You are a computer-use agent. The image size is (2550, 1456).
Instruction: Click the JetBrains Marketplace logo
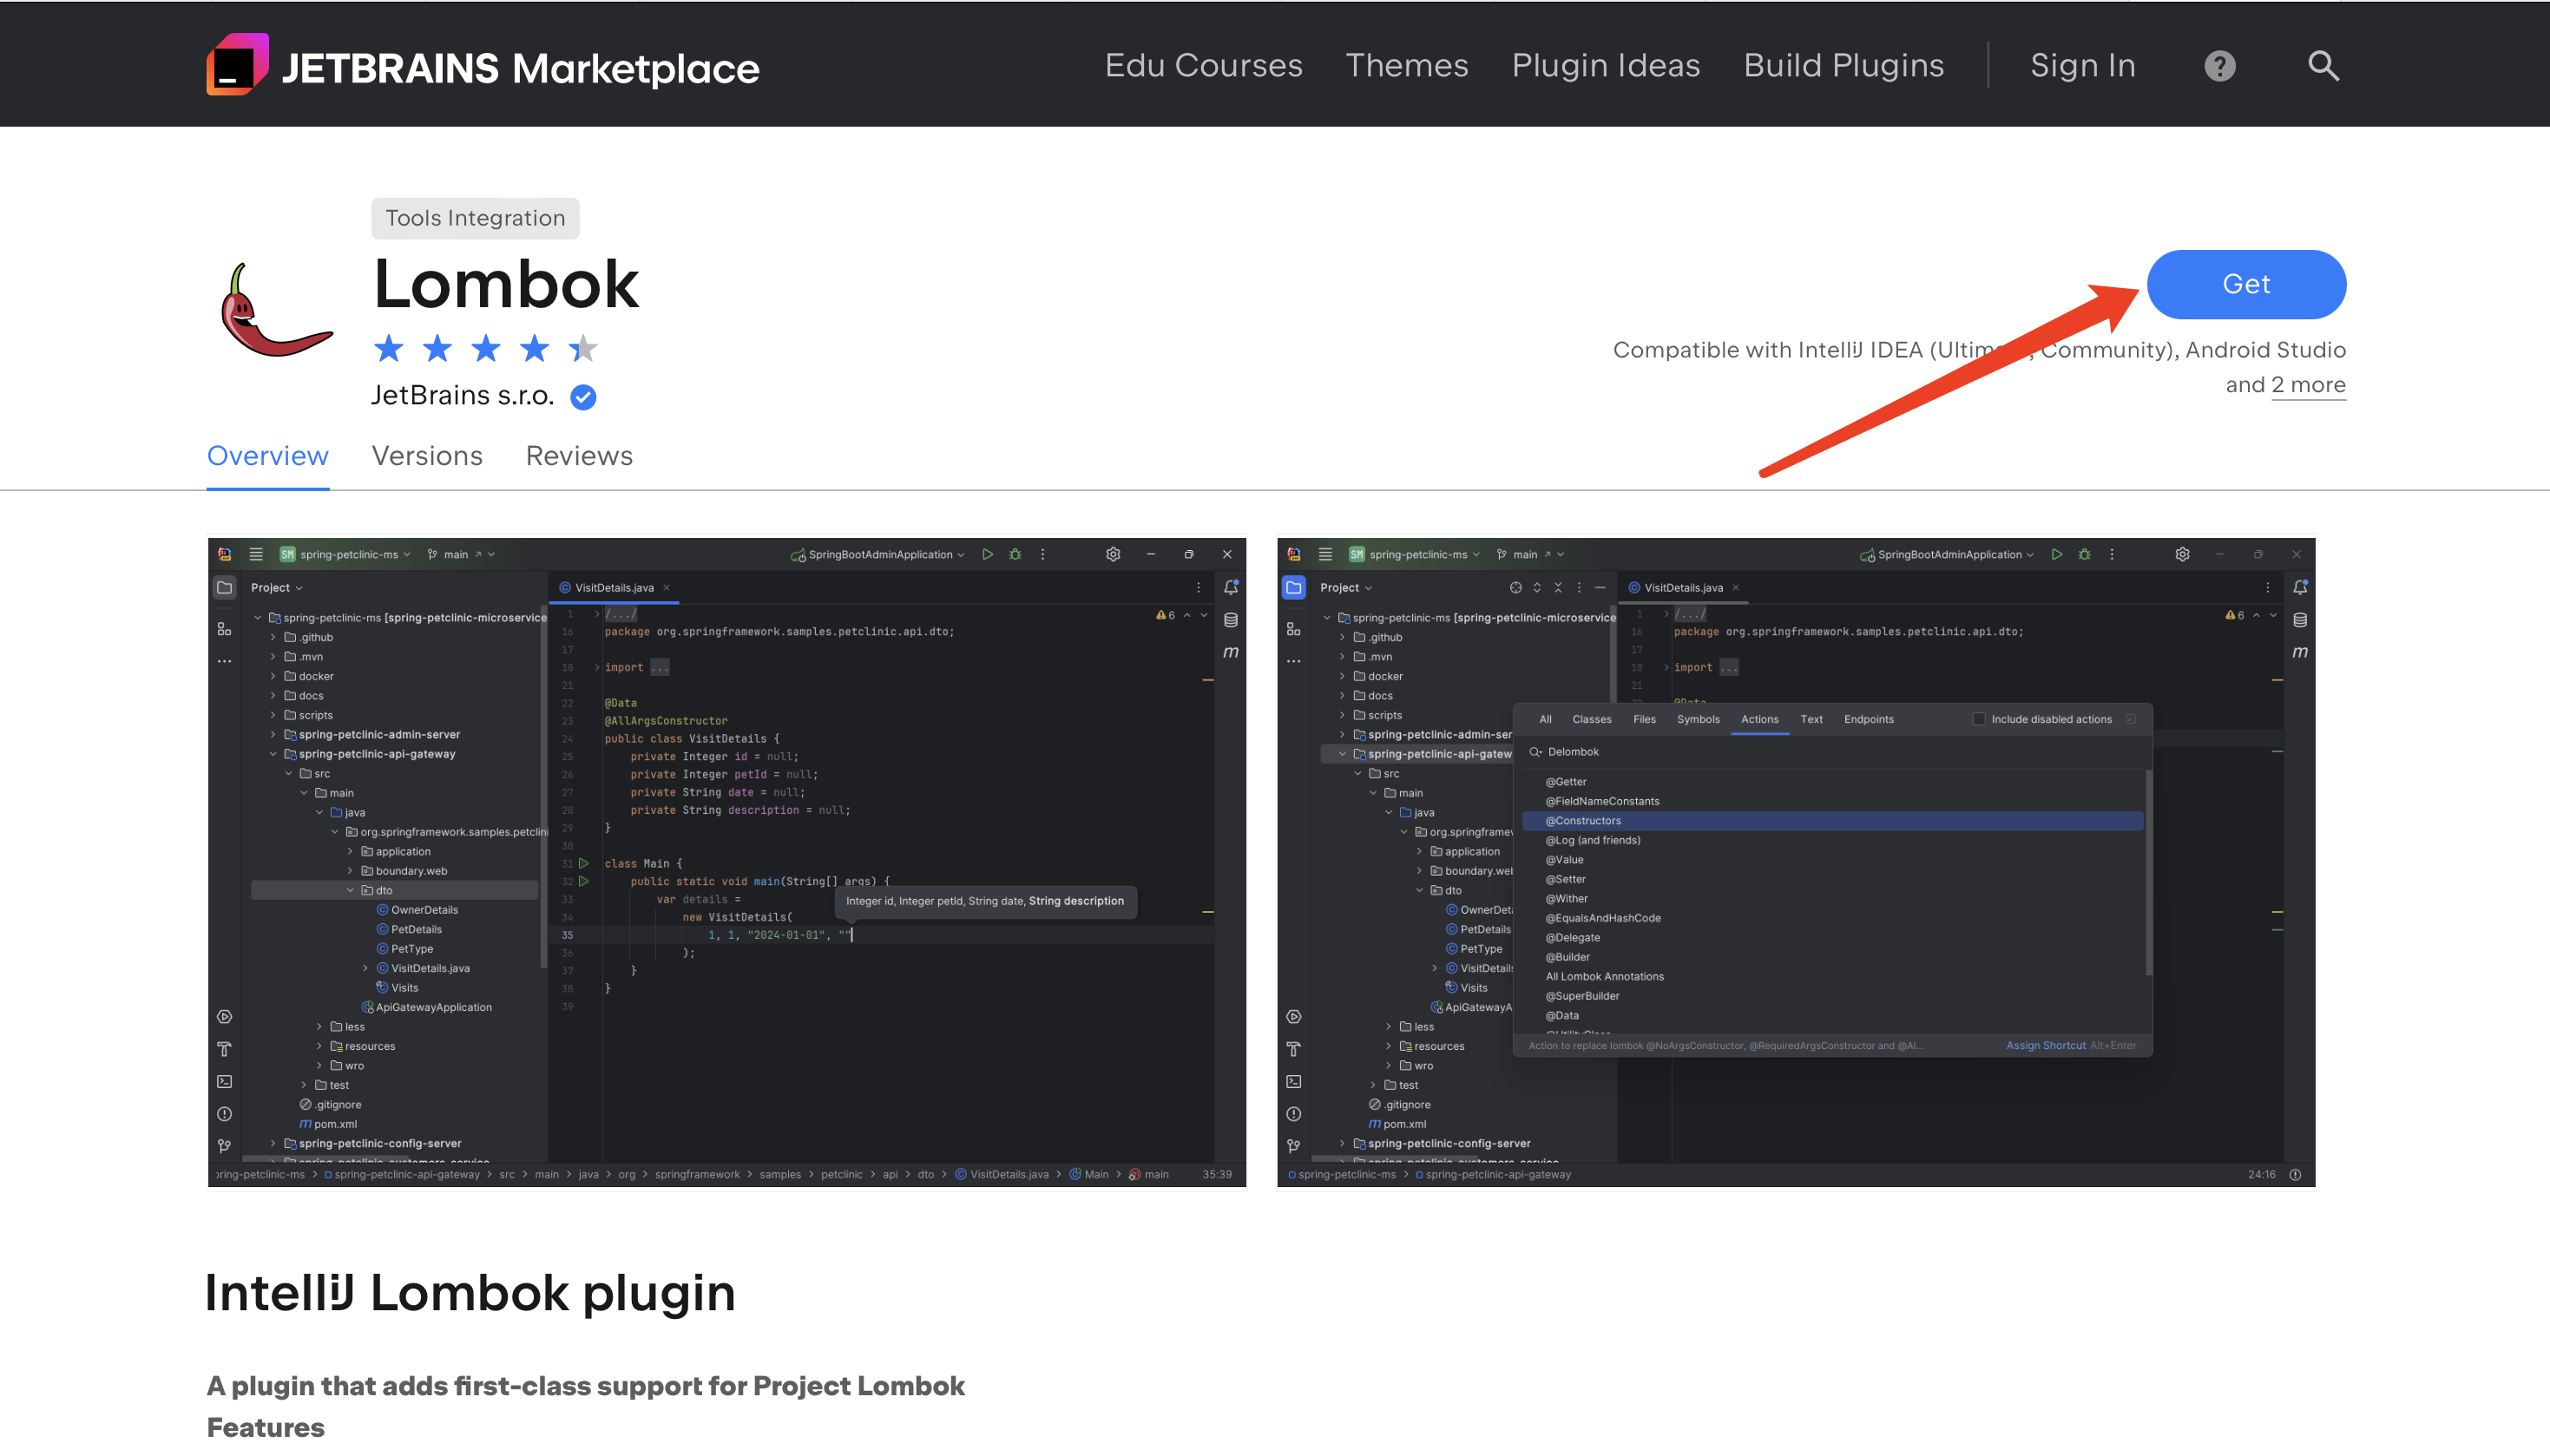click(482, 66)
